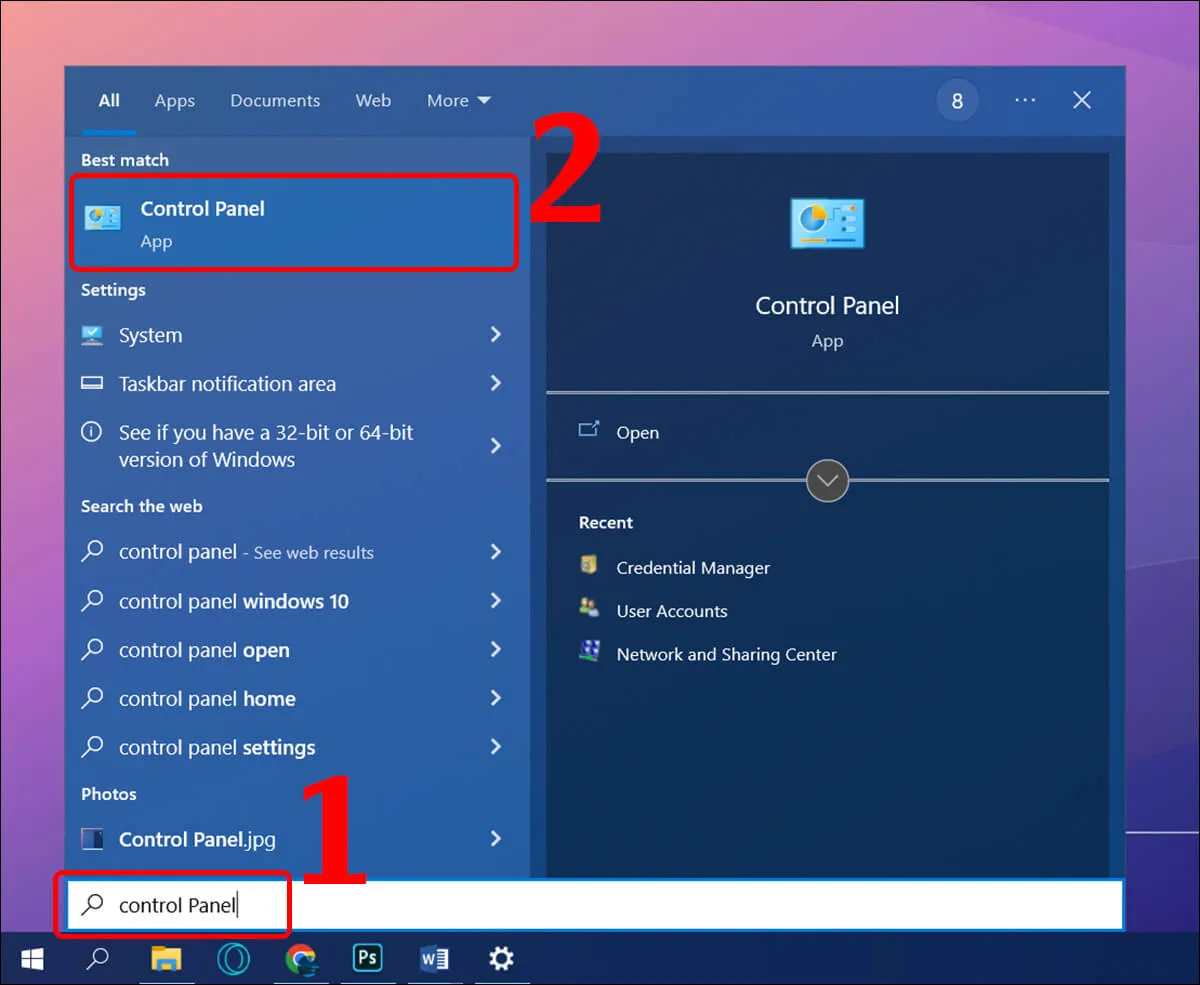This screenshot has height=985, width=1200.
Task: Open Credential Manager from Recent list
Action: (x=692, y=568)
